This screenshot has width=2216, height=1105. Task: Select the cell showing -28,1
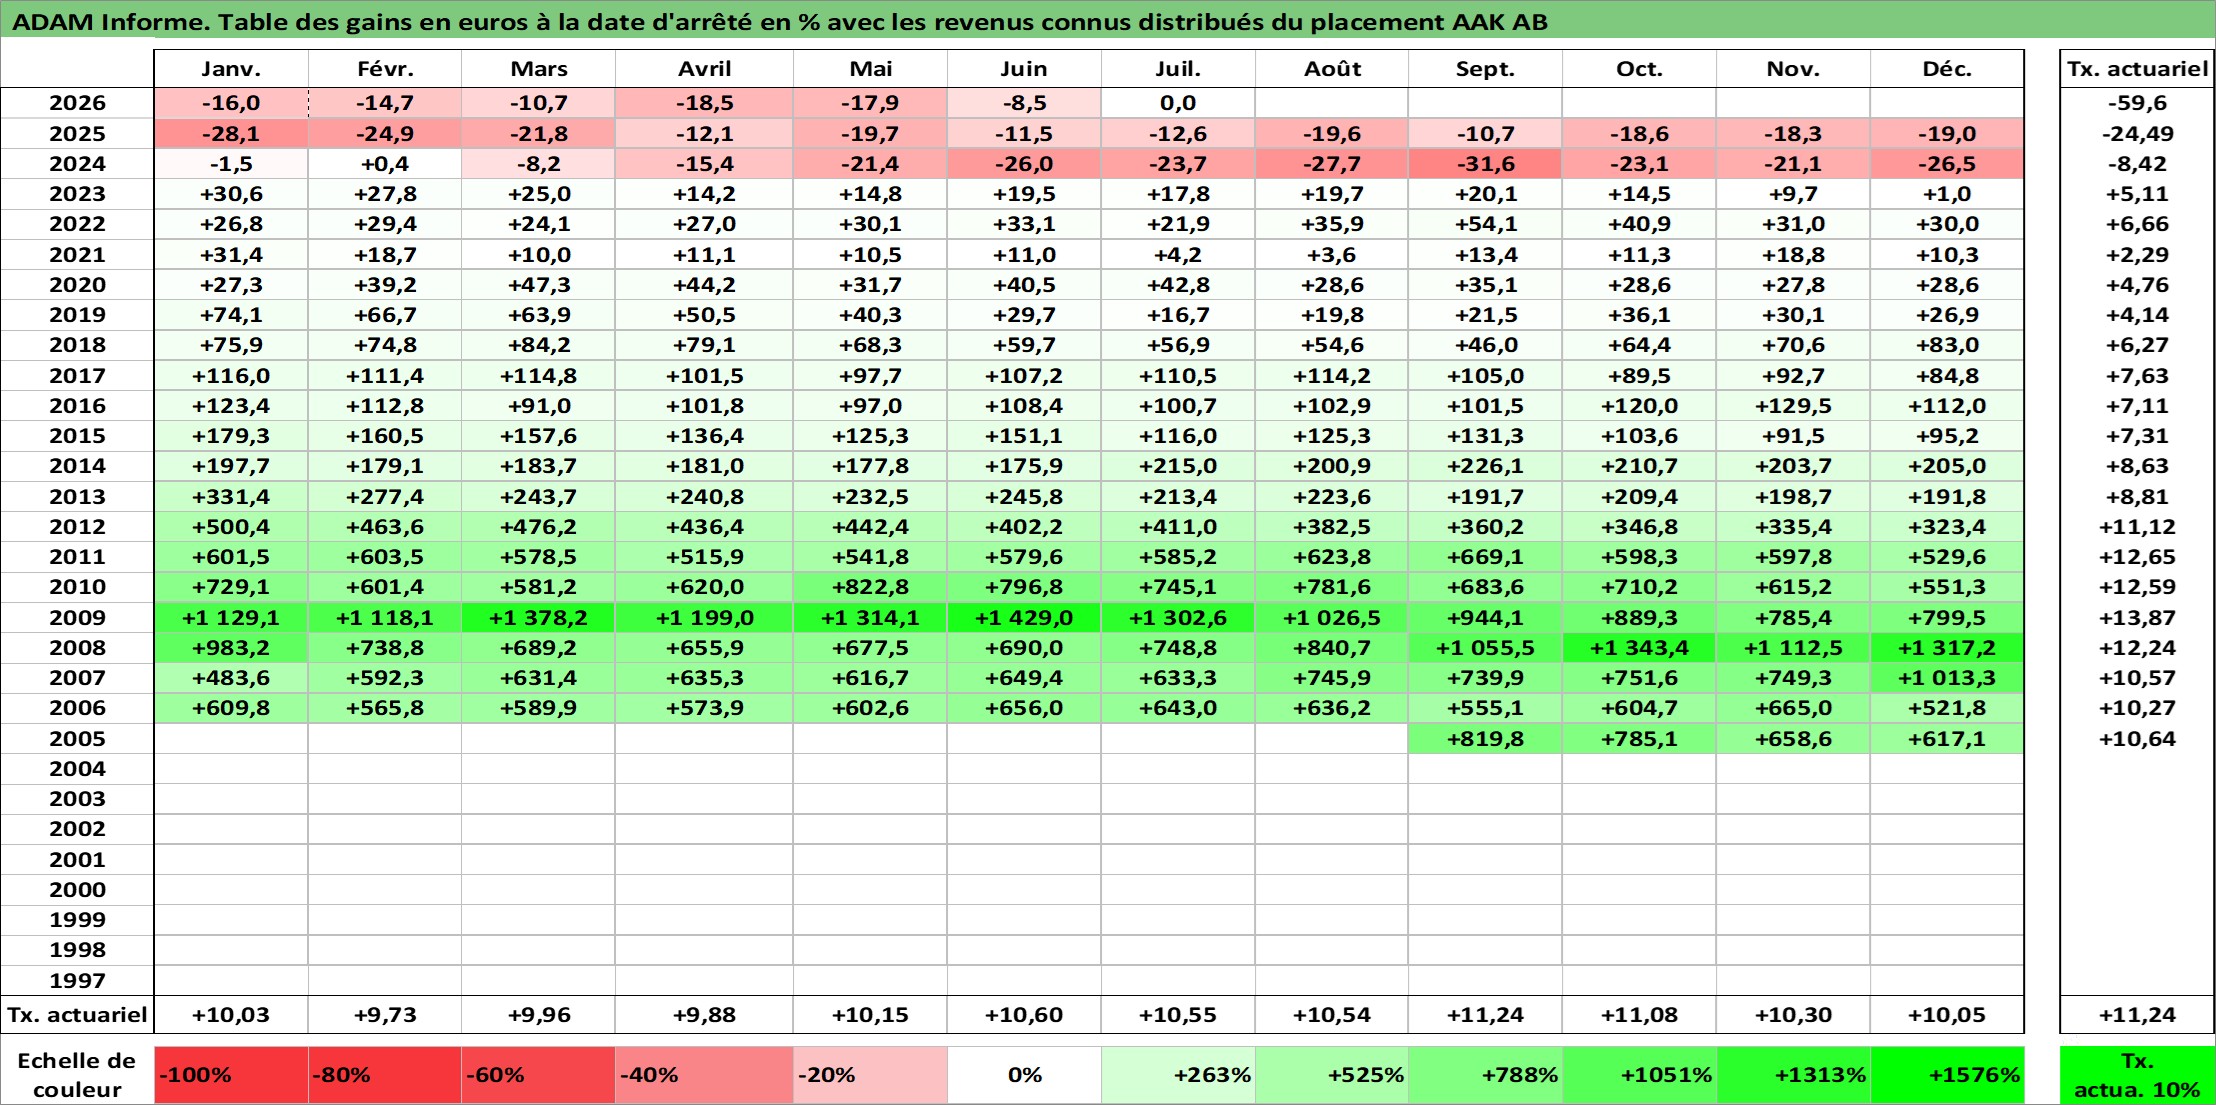tap(231, 134)
